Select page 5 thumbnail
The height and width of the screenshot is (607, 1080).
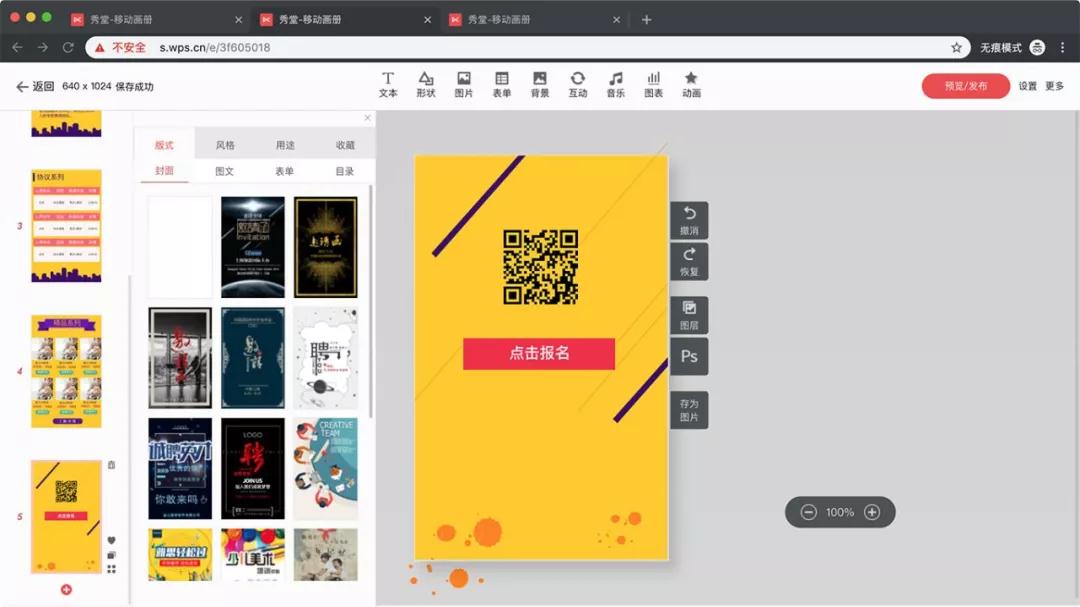(66, 516)
